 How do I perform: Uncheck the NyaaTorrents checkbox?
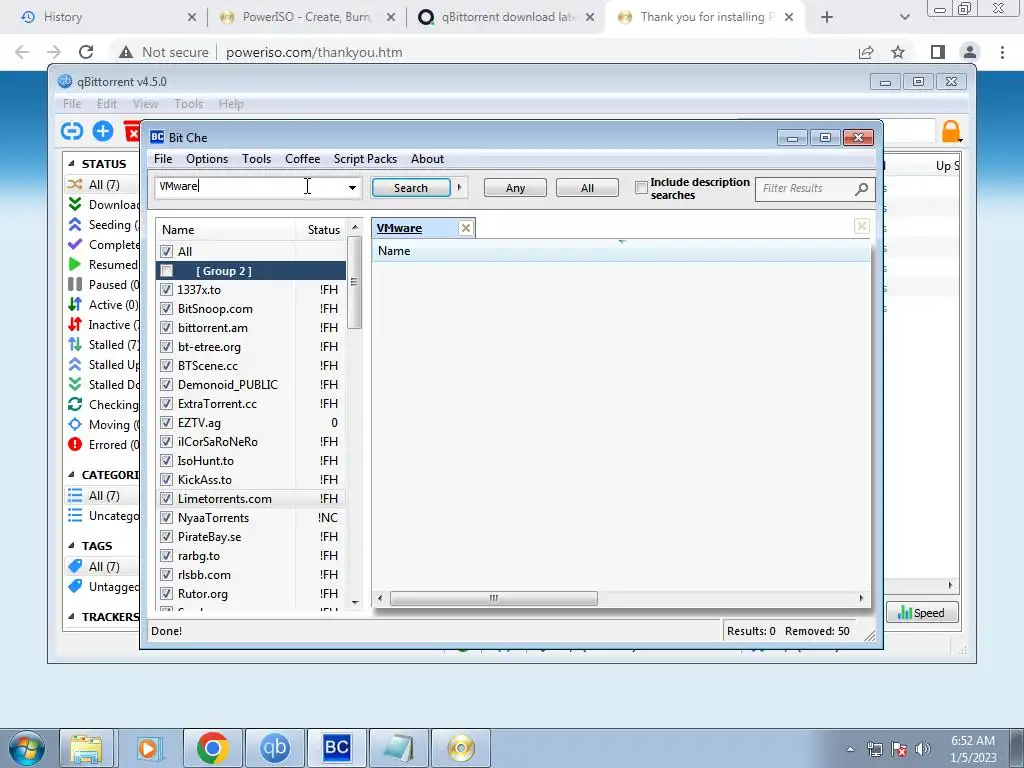167,518
